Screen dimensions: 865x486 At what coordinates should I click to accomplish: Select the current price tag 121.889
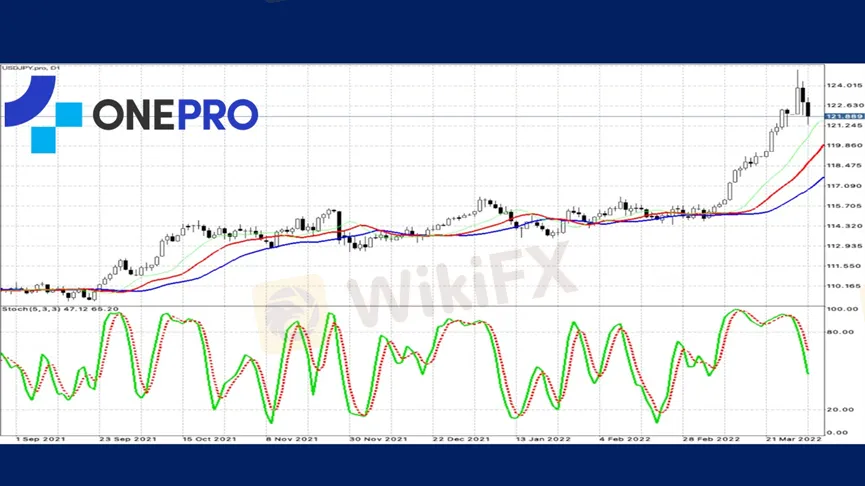(x=843, y=117)
